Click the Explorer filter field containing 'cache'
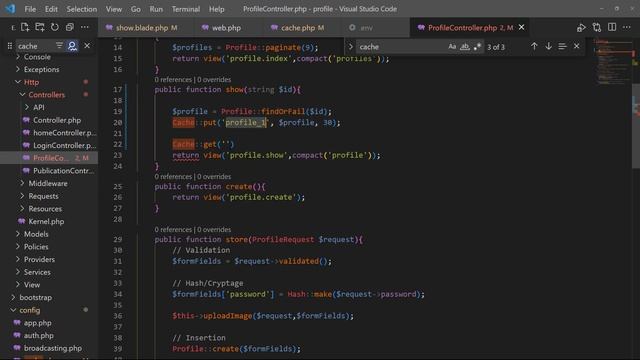The width and height of the screenshot is (640, 360). pos(35,46)
